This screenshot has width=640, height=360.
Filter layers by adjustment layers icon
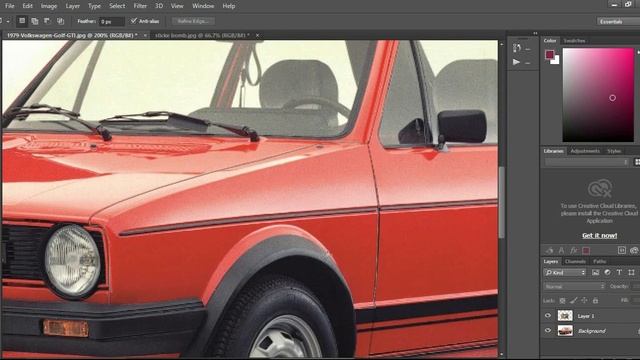click(x=607, y=272)
